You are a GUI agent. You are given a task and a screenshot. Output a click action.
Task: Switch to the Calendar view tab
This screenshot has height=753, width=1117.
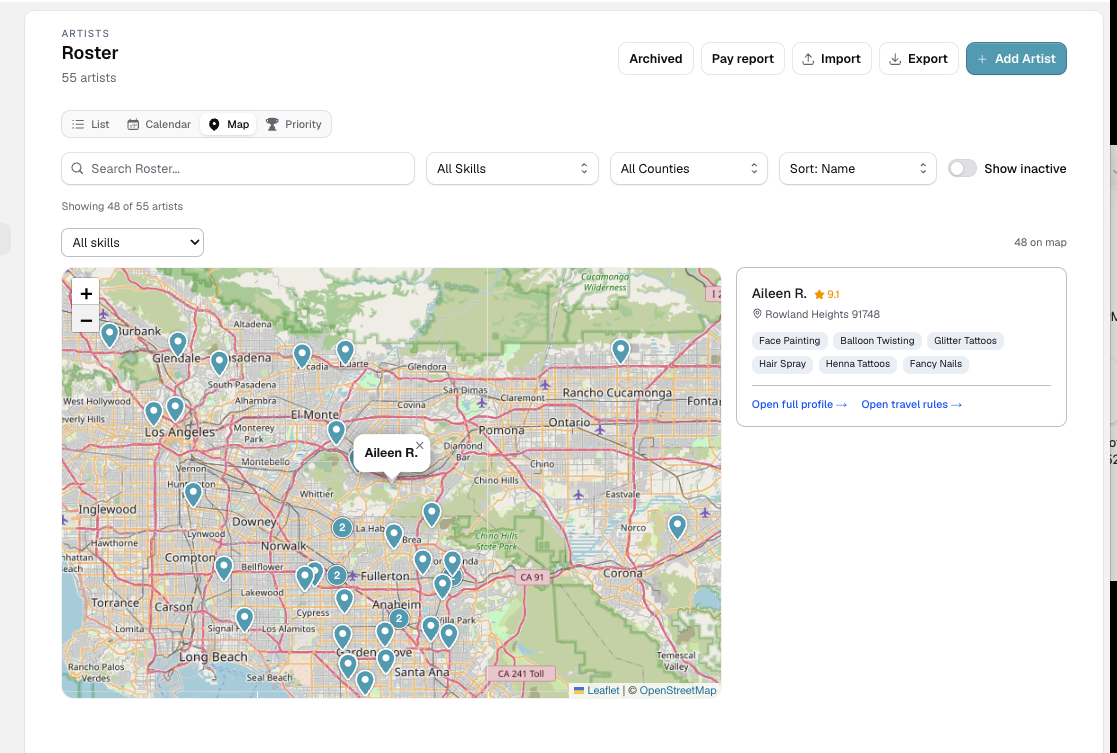[x=159, y=124]
